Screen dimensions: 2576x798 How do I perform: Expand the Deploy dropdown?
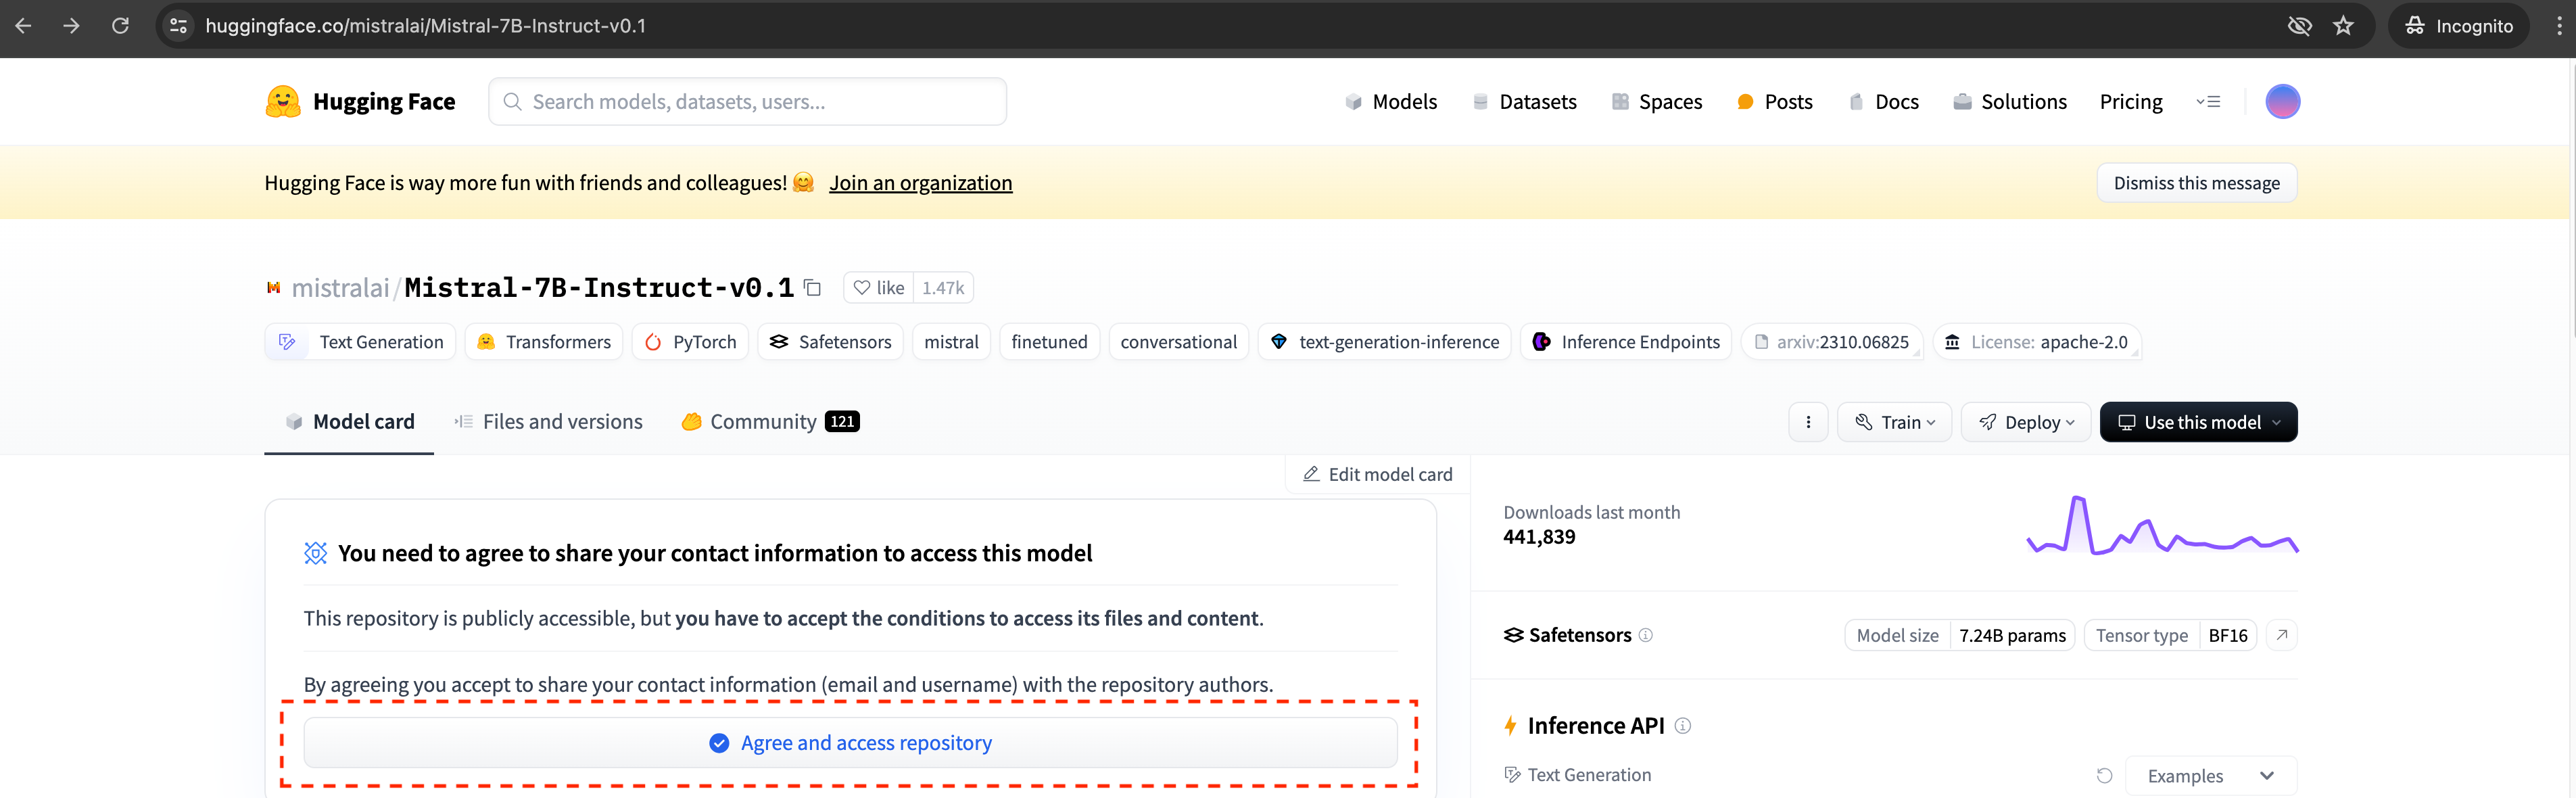click(2025, 421)
